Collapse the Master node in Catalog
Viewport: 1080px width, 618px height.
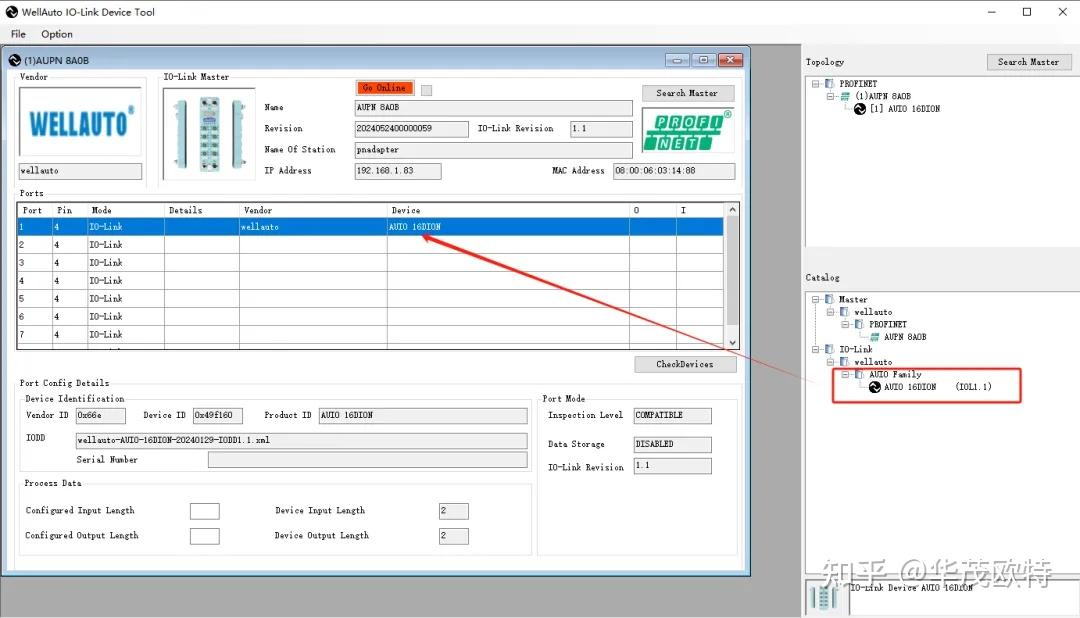pos(816,300)
